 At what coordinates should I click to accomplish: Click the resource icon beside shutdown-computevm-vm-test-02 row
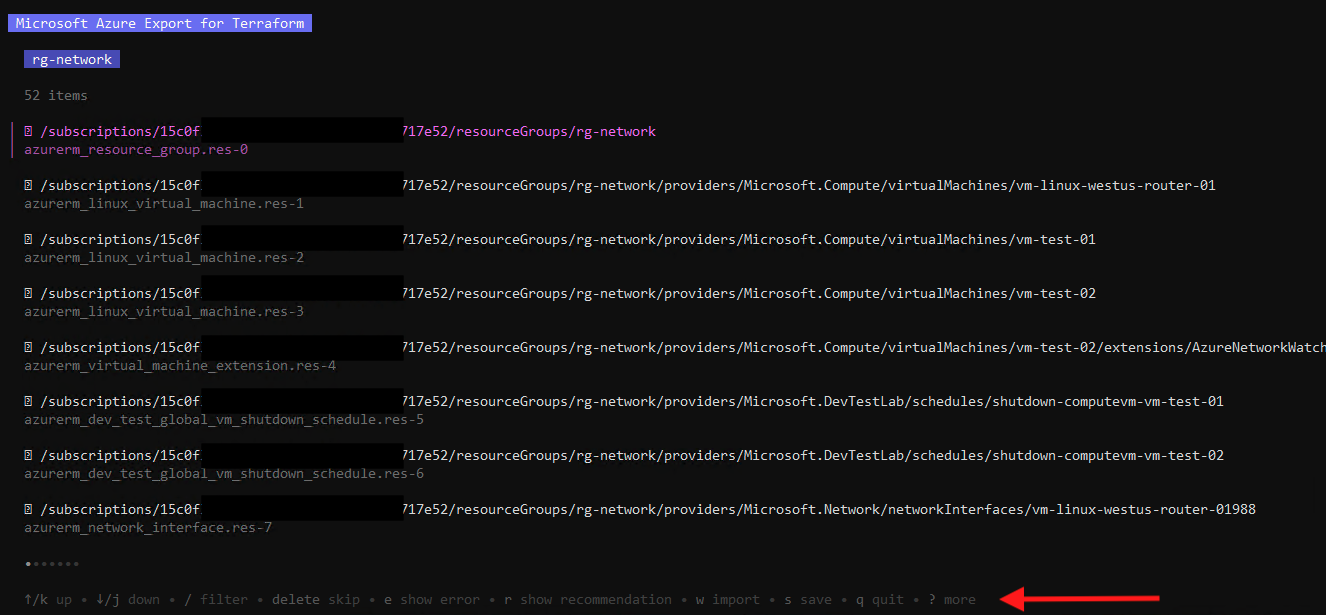pos(28,456)
